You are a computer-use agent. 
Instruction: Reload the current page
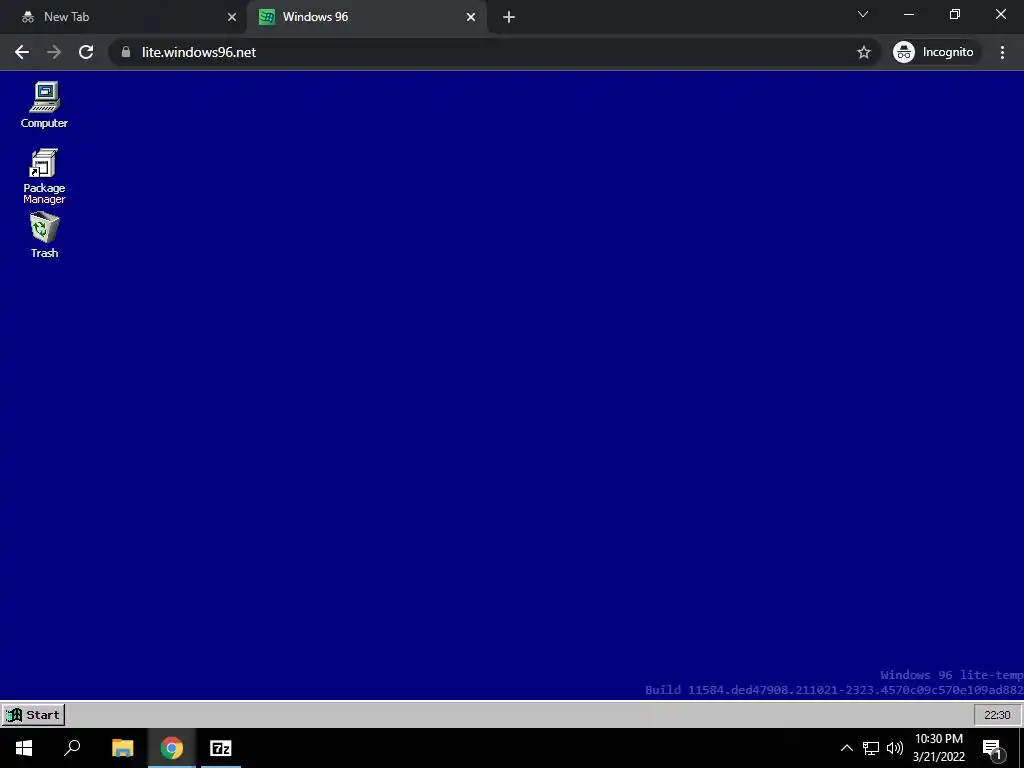click(x=86, y=52)
